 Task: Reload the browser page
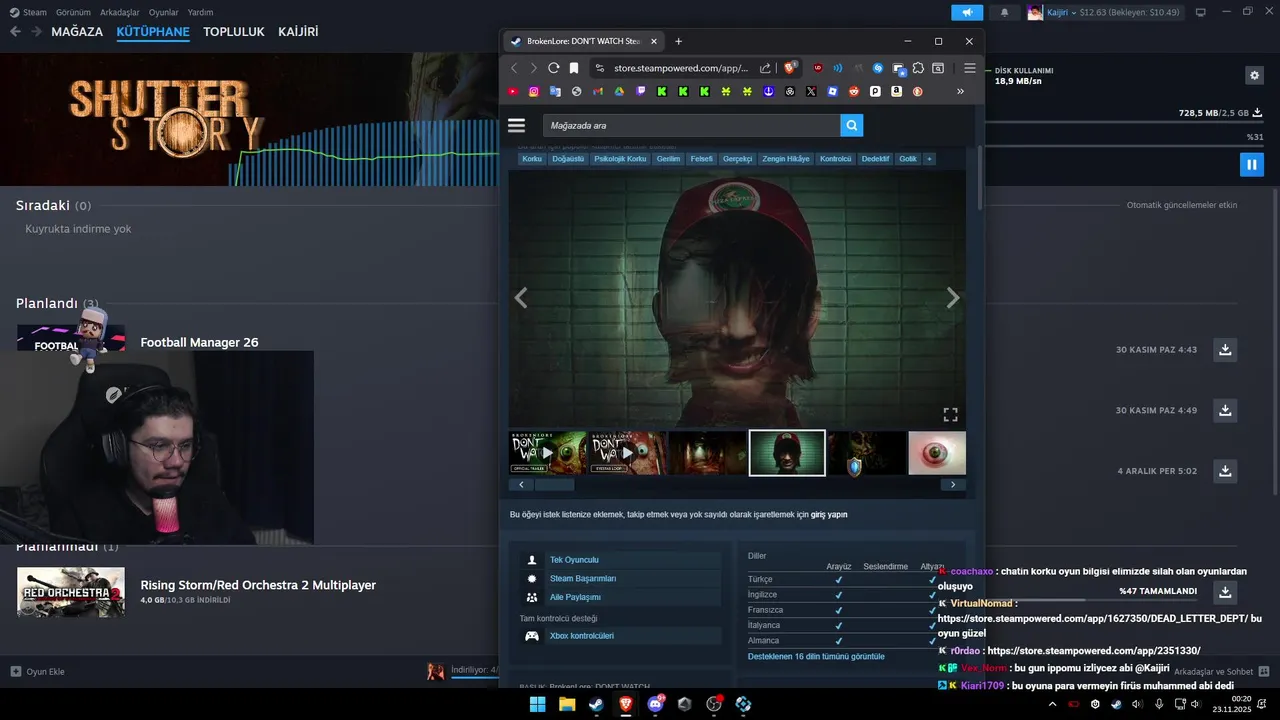pos(553,68)
